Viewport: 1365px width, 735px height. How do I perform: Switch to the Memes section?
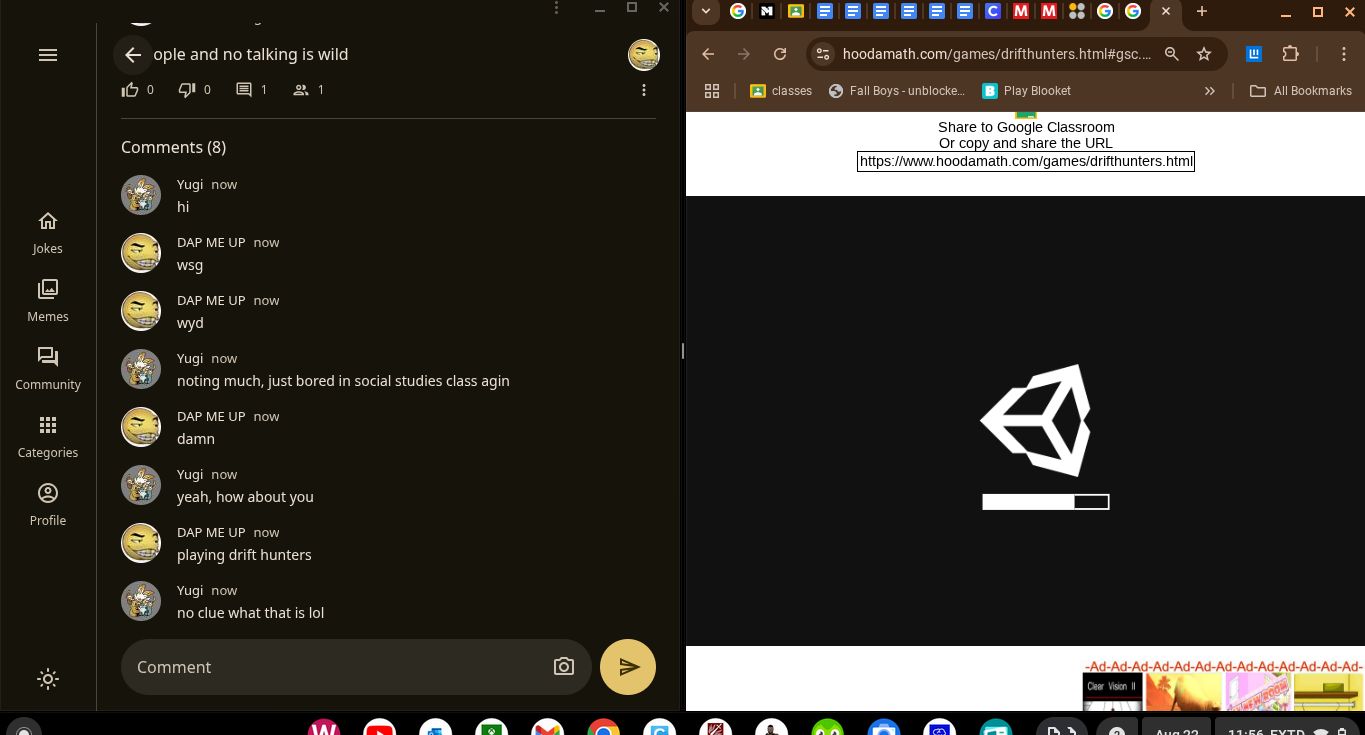(x=48, y=300)
